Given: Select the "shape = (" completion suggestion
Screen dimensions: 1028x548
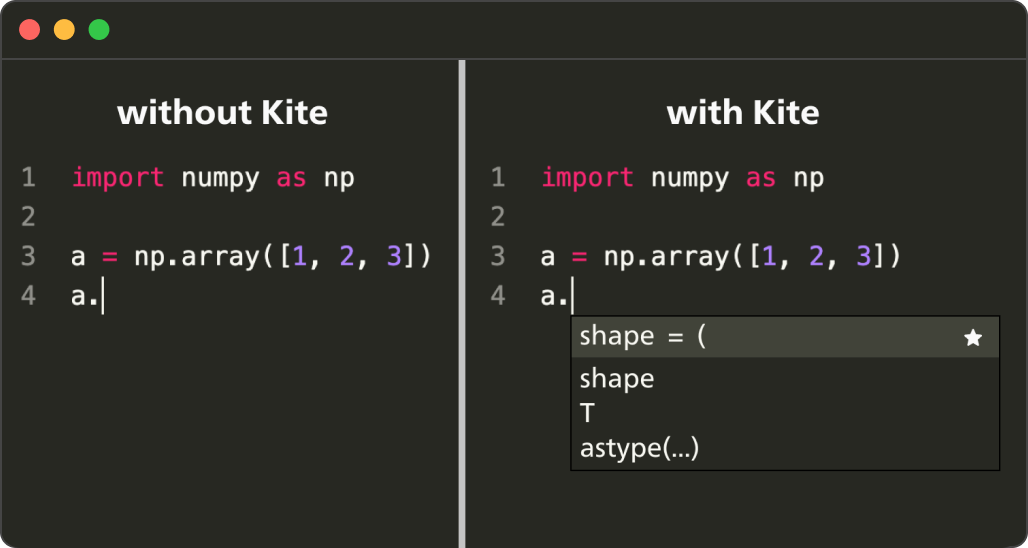Looking at the screenshot, I should point(643,336).
